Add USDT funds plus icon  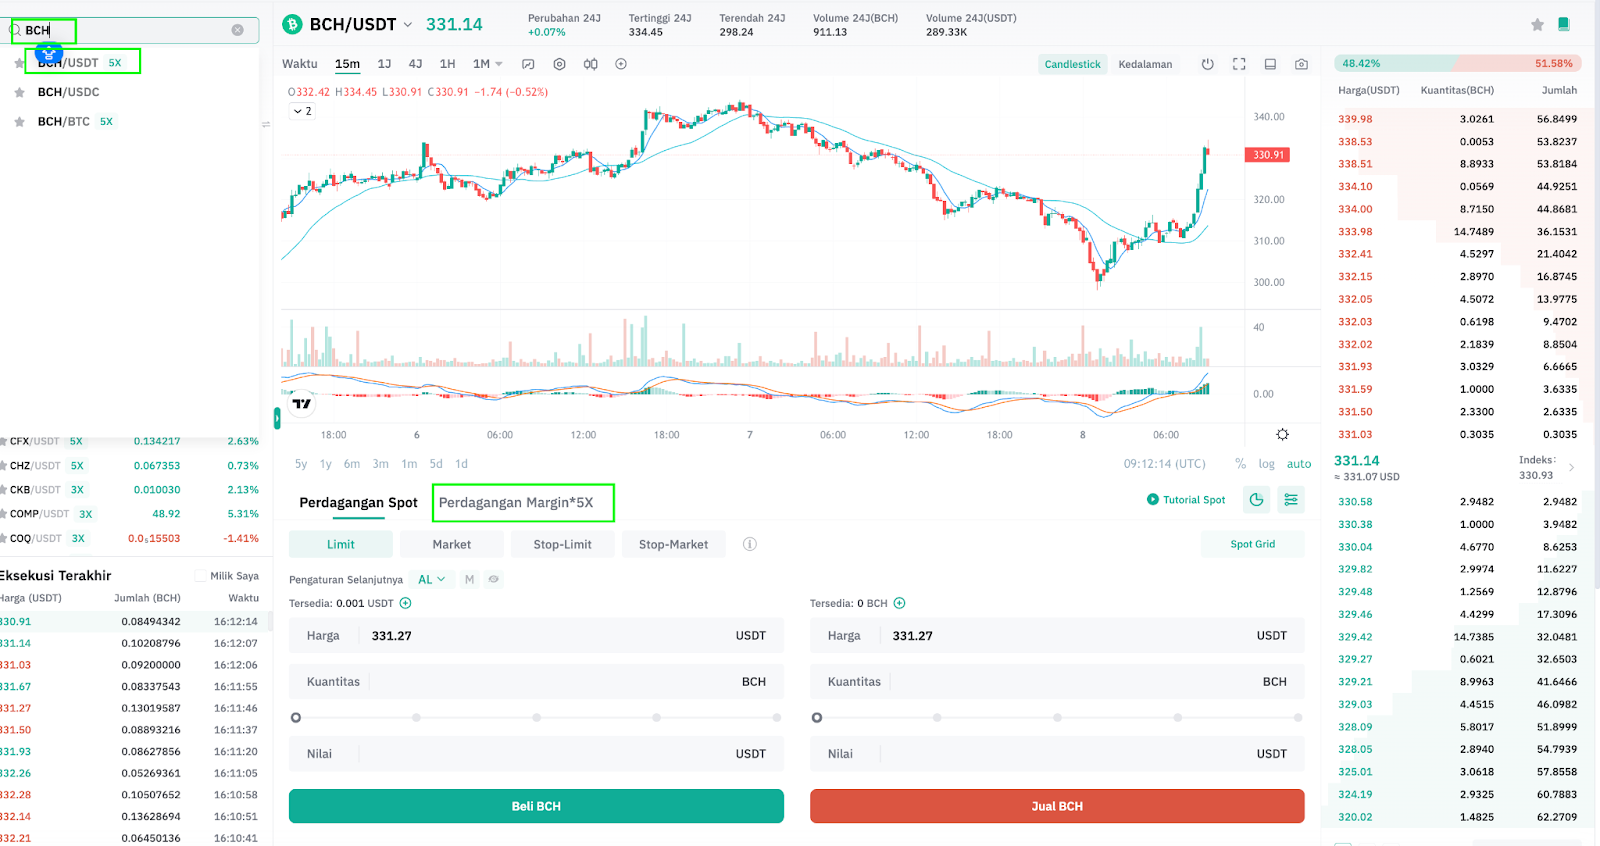tap(406, 603)
